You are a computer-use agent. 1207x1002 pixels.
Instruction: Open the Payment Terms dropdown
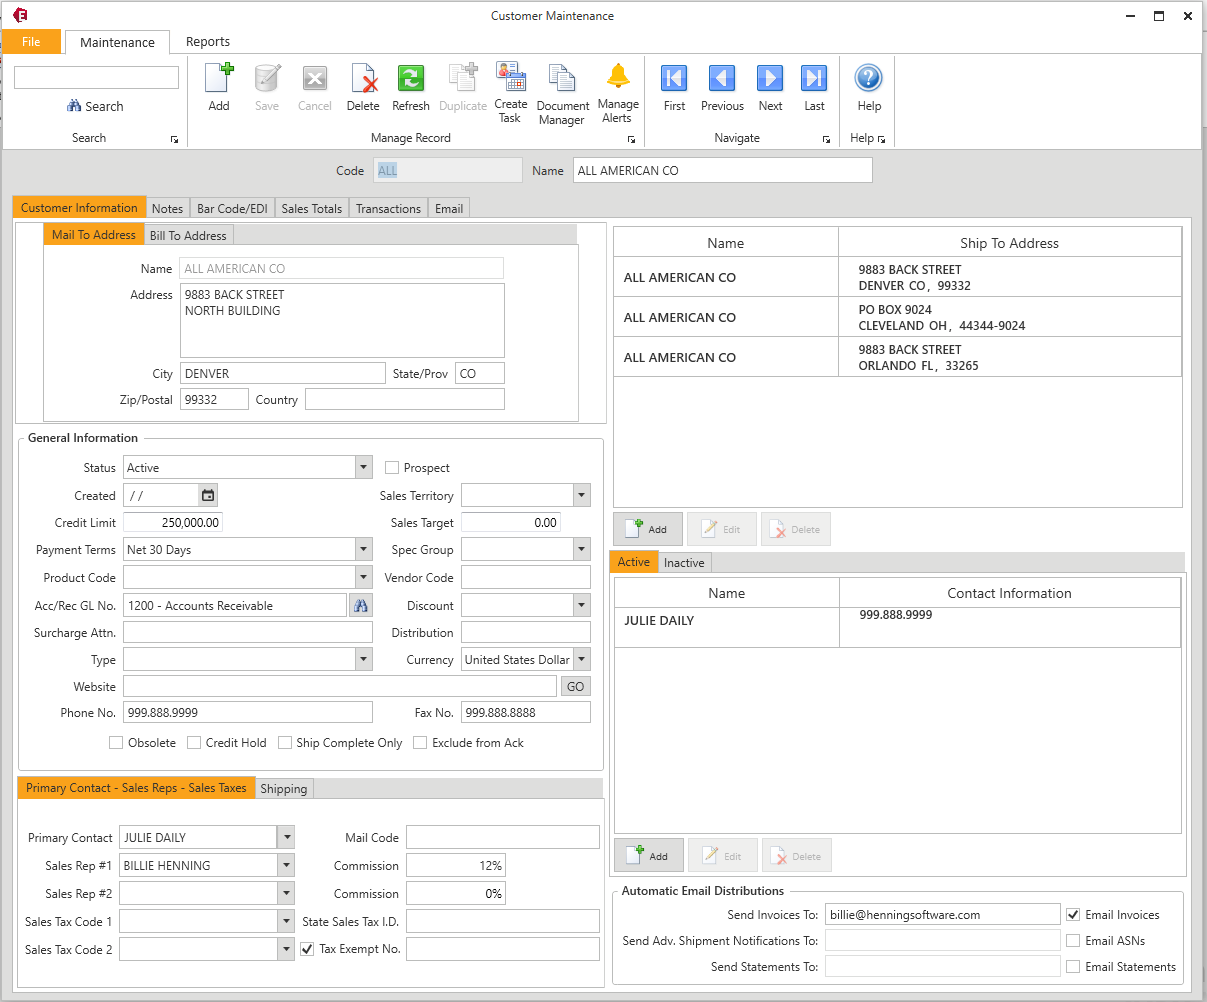[x=362, y=549]
